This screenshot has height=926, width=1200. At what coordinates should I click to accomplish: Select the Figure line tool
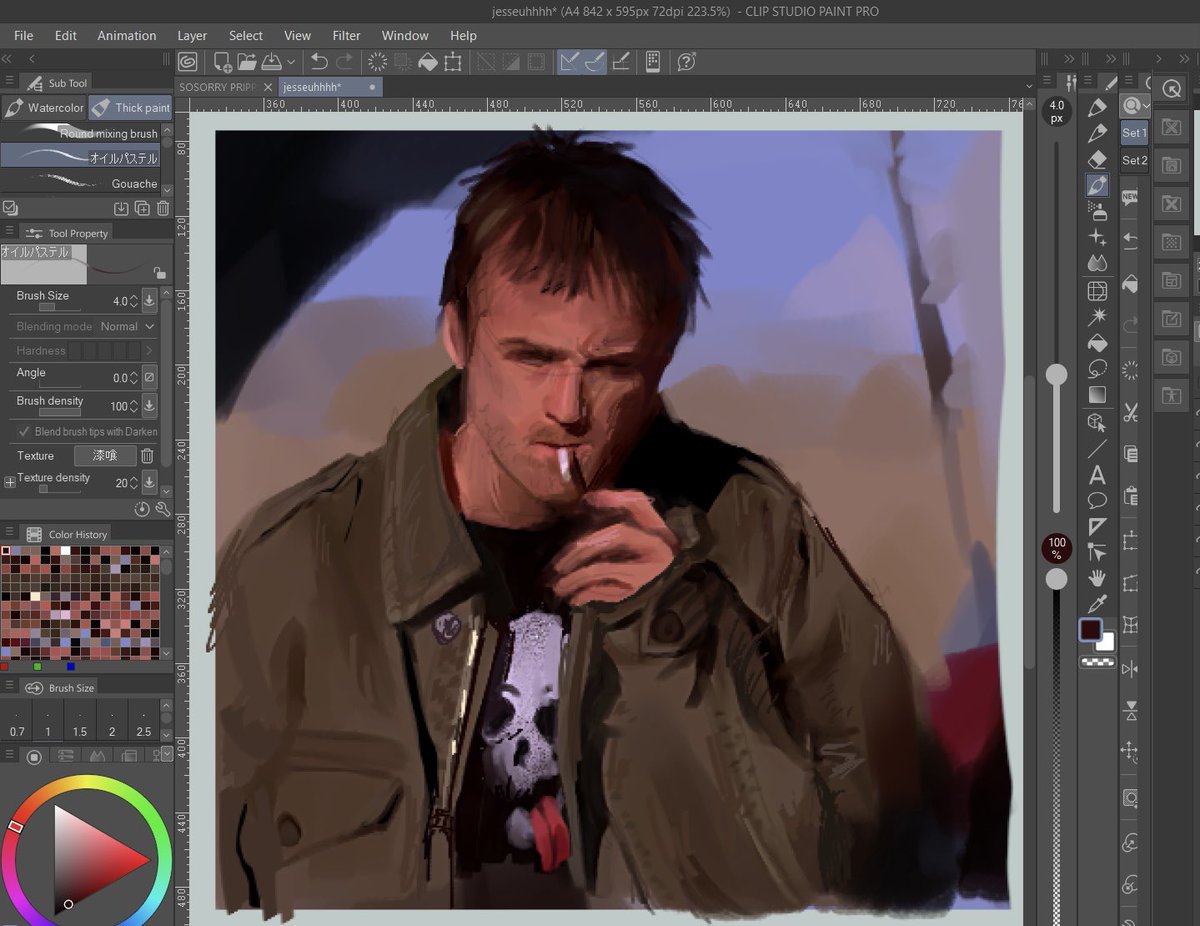(1097, 449)
